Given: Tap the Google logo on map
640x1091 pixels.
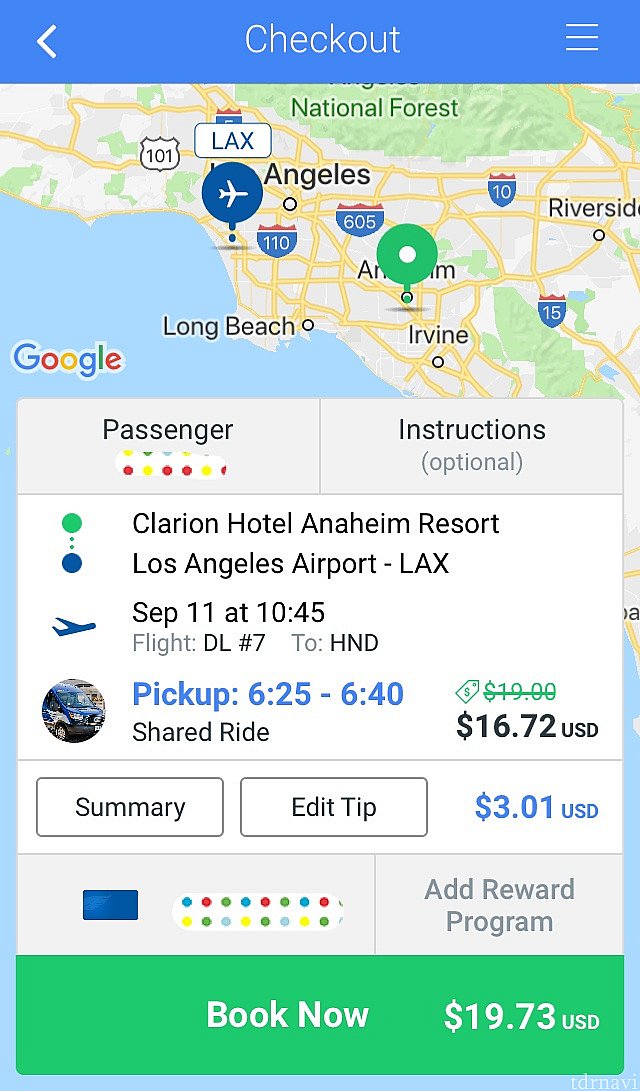Looking at the screenshot, I should 67,360.
